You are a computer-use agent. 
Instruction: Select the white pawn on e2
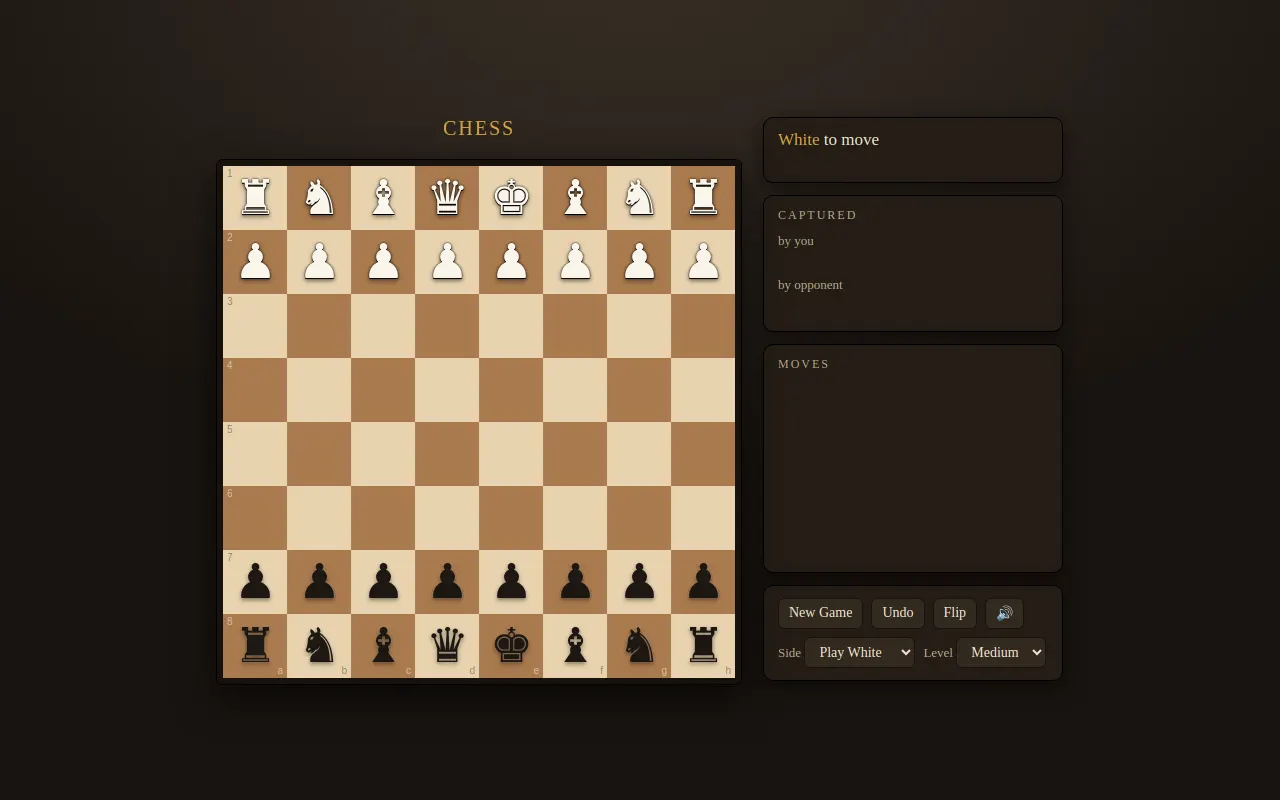pos(511,262)
